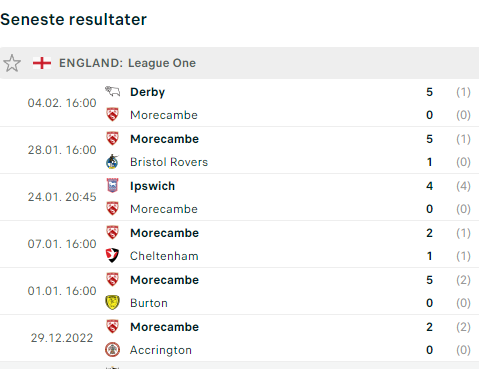
Task: Click the Accrington club crest
Action: point(112,350)
